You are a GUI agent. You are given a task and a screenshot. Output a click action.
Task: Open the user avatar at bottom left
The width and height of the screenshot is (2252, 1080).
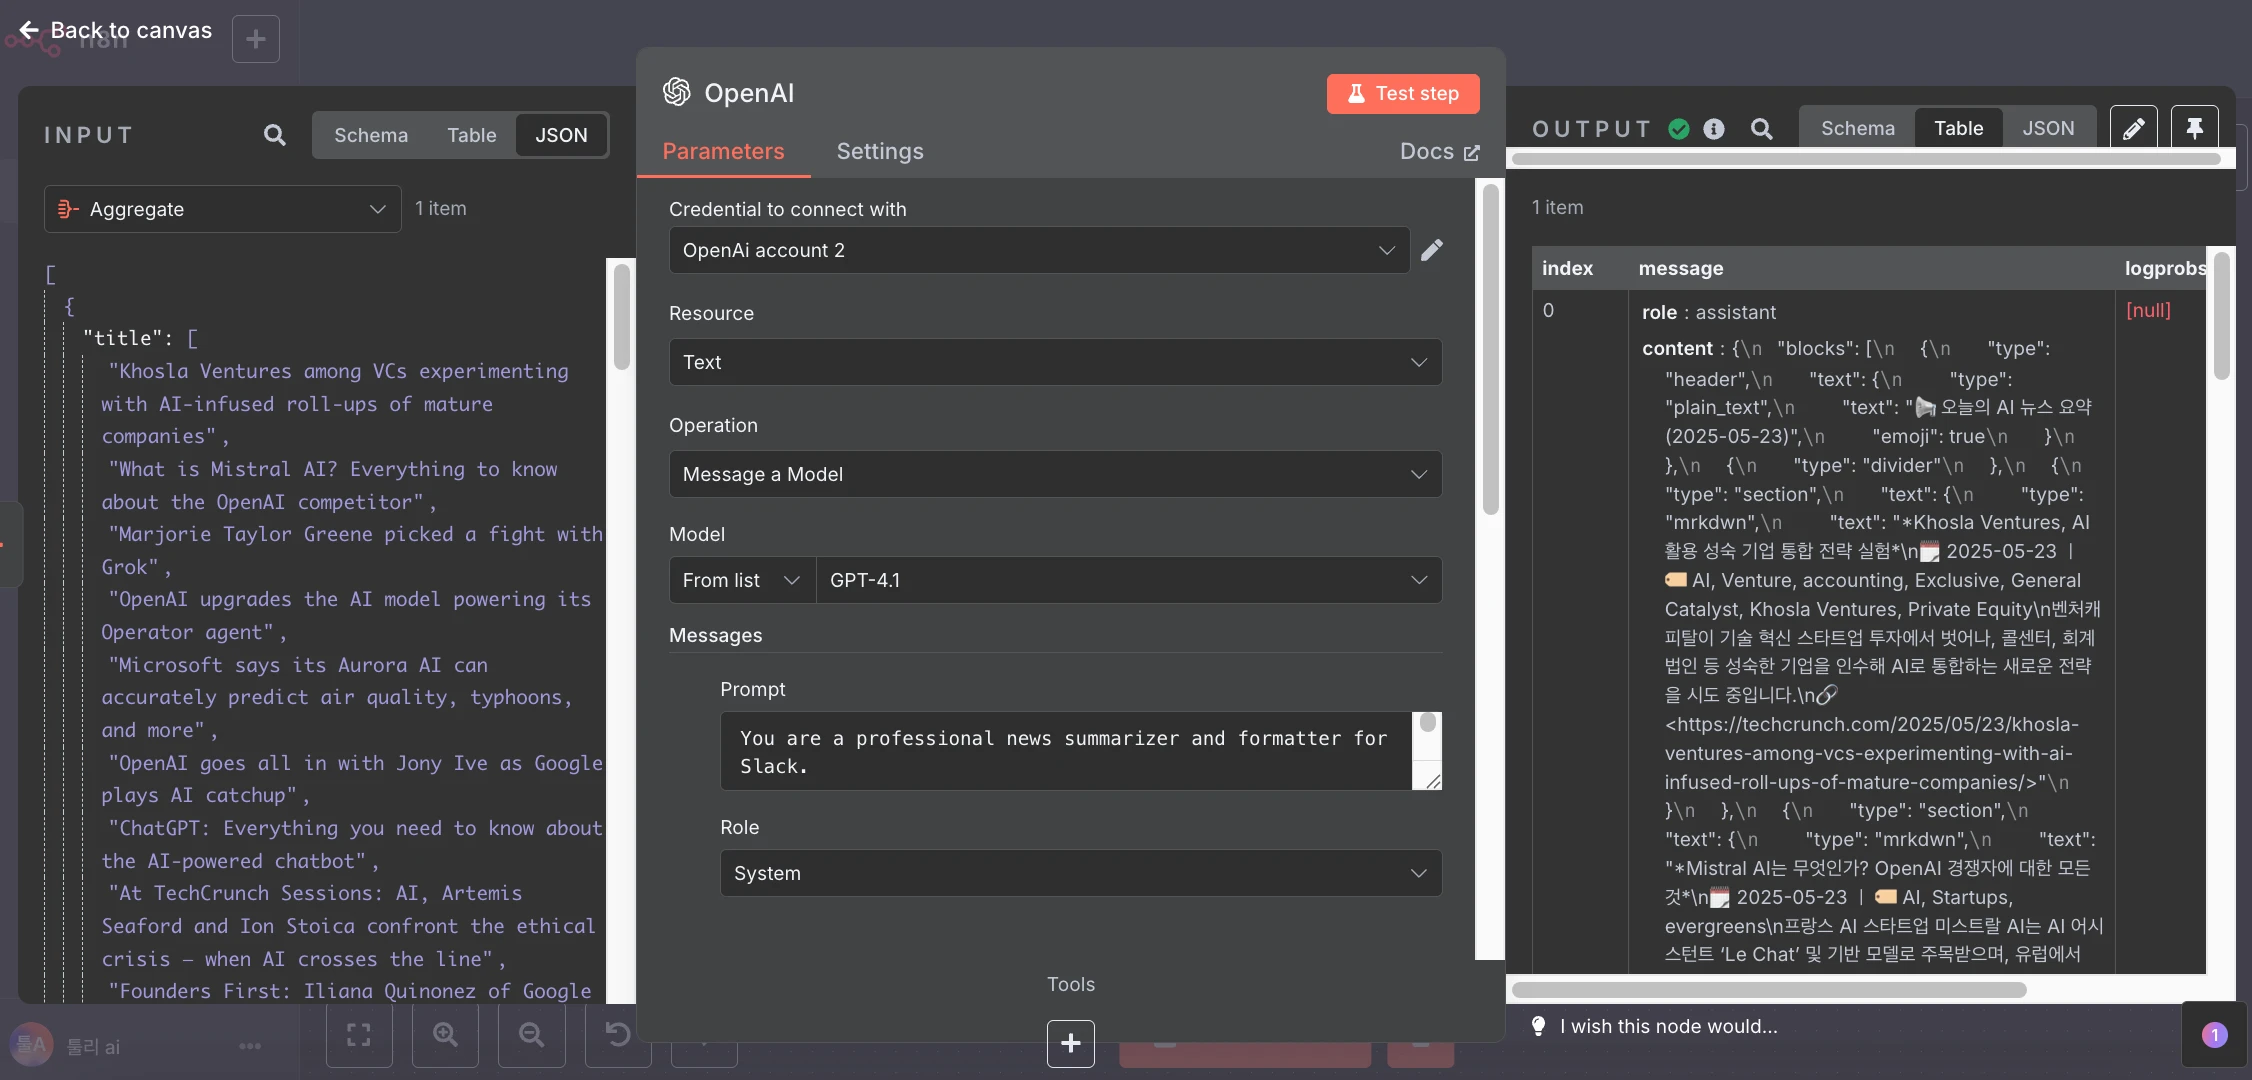click(x=31, y=1045)
